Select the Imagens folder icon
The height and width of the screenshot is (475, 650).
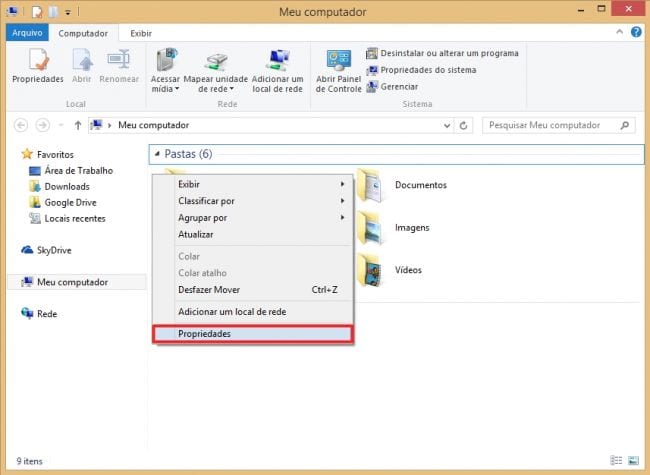tap(369, 228)
